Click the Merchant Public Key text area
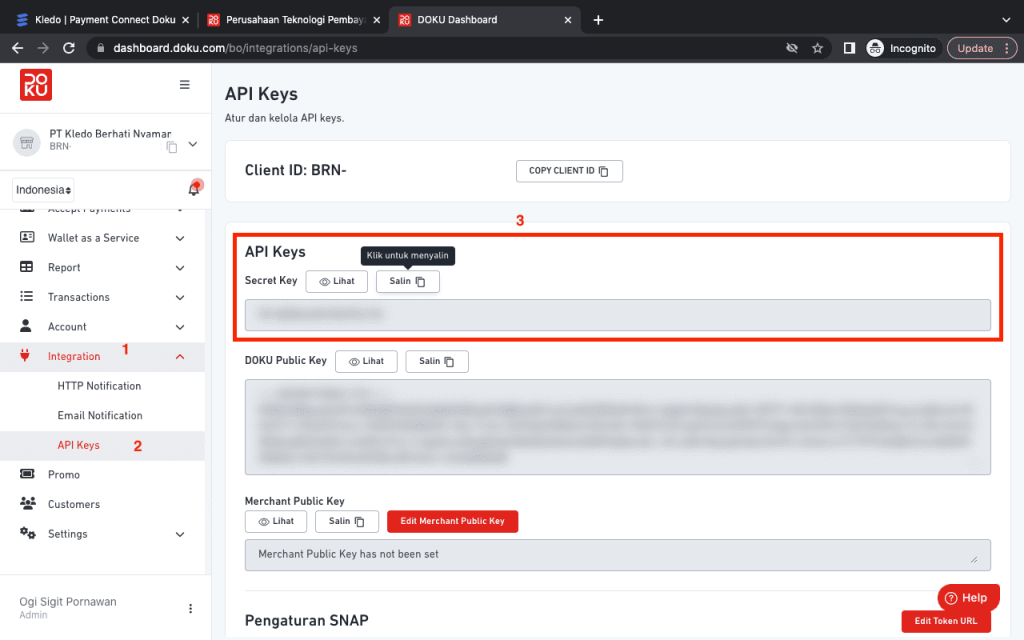 pyautogui.click(x=617, y=554)
